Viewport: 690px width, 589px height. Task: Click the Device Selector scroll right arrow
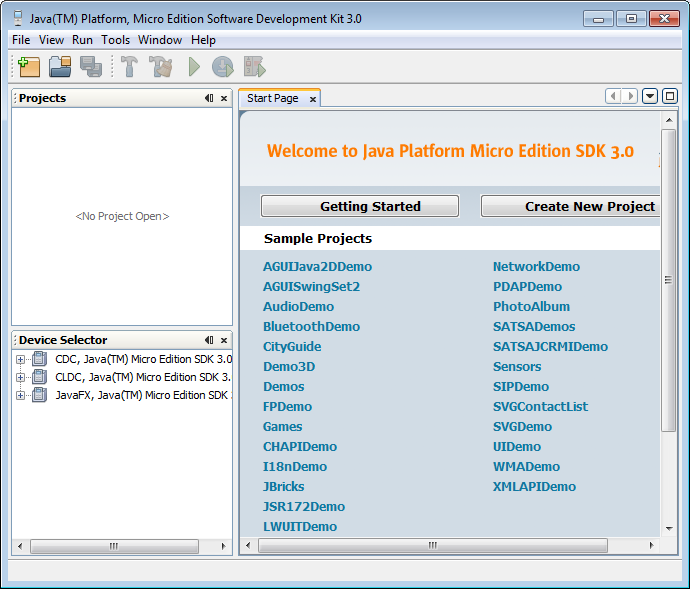coord(223,546)
